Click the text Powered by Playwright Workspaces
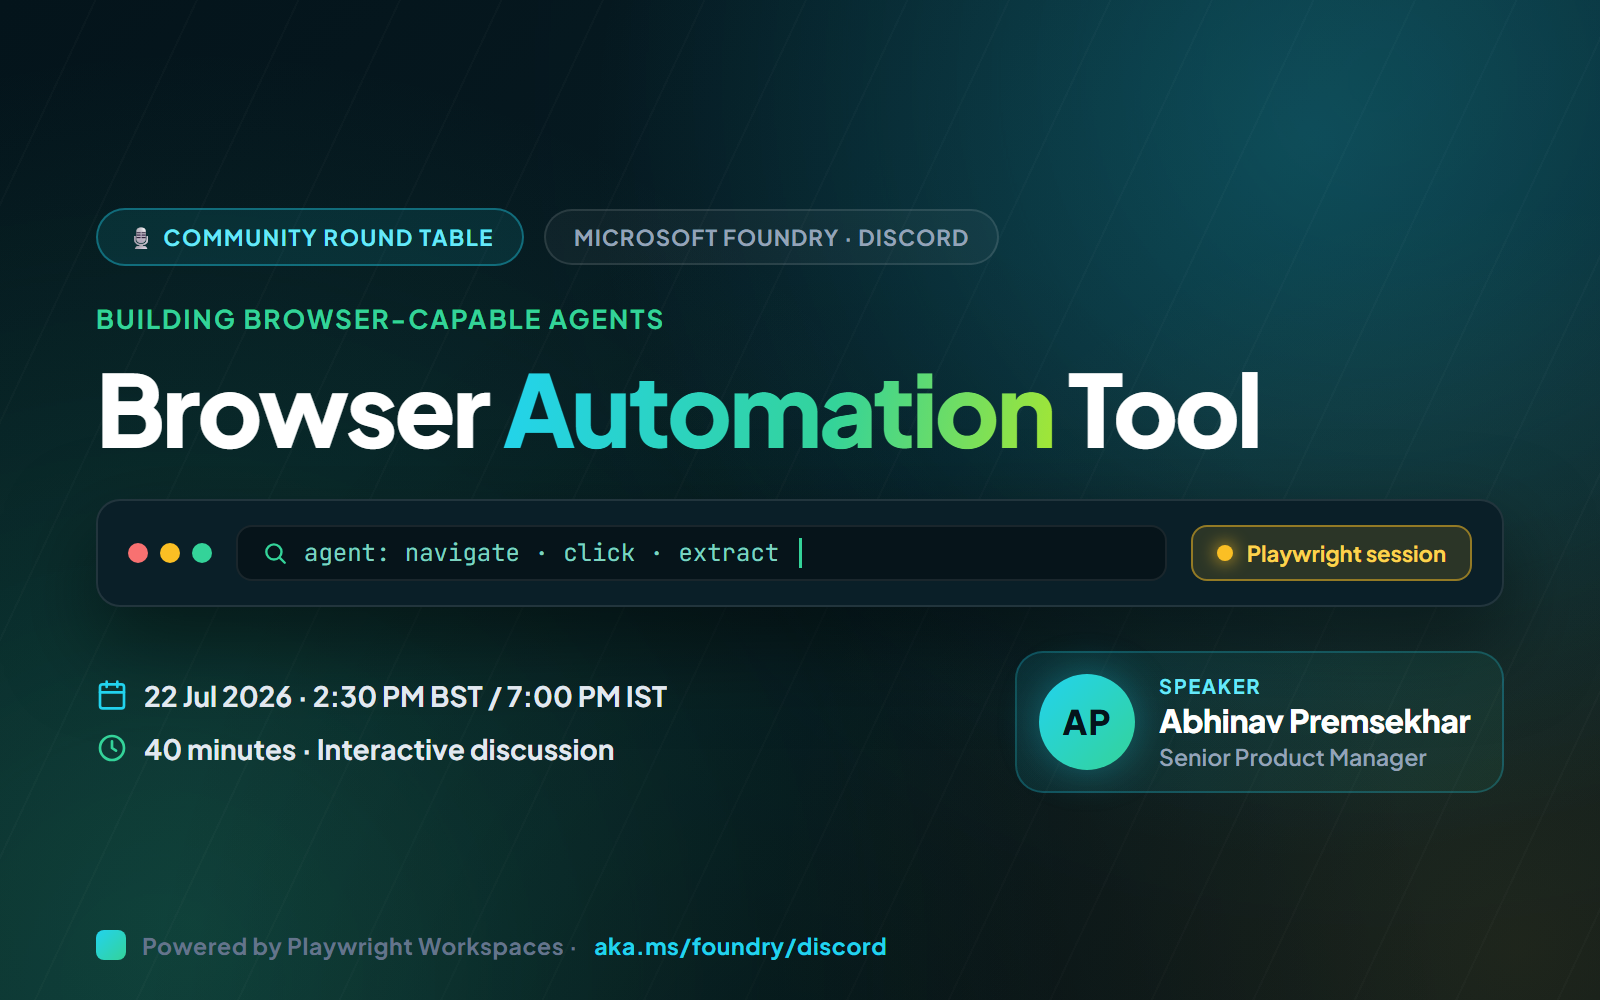This screenshot has height=1000, width=1600. tap(353, 947)
